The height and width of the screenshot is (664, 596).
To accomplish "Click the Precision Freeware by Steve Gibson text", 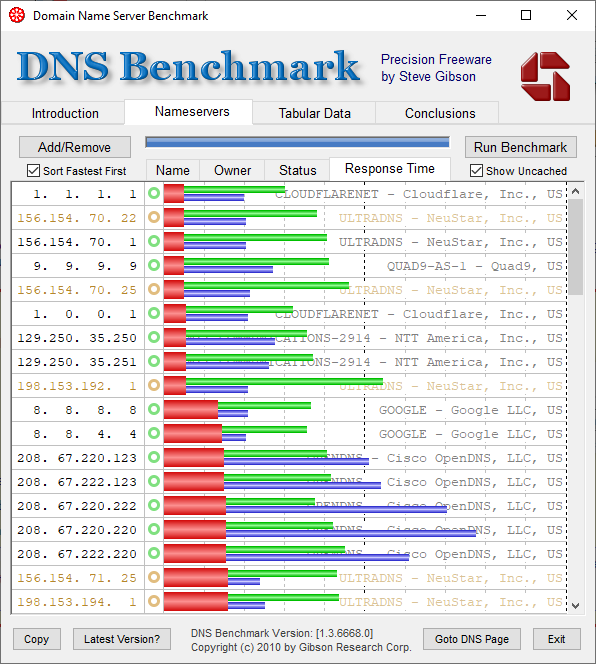I will pyautogui.click(x=436, y=68).
